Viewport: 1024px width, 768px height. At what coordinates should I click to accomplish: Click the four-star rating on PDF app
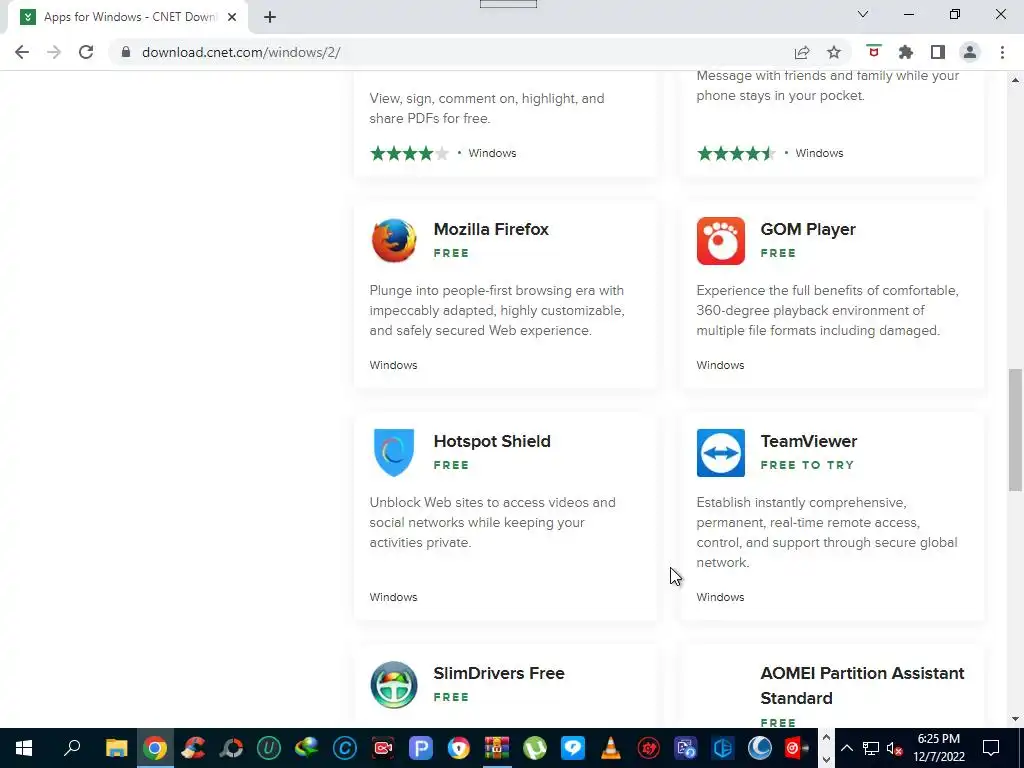[x=409, y=153]
